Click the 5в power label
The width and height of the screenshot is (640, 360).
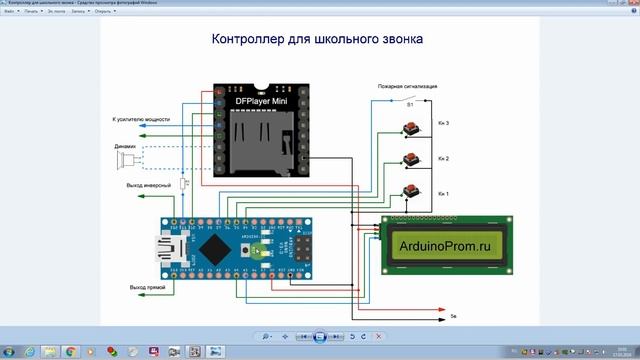tap(453, 316)
